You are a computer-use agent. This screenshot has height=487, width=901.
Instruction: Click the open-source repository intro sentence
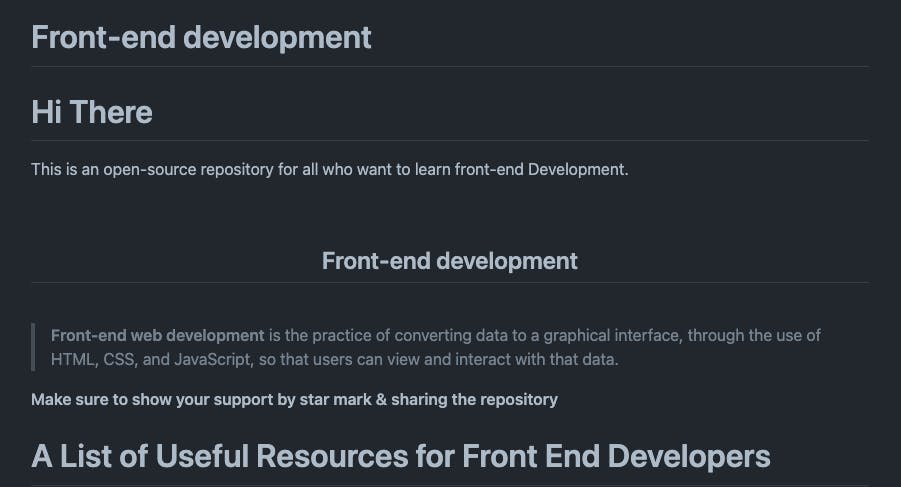click(330, 169)
